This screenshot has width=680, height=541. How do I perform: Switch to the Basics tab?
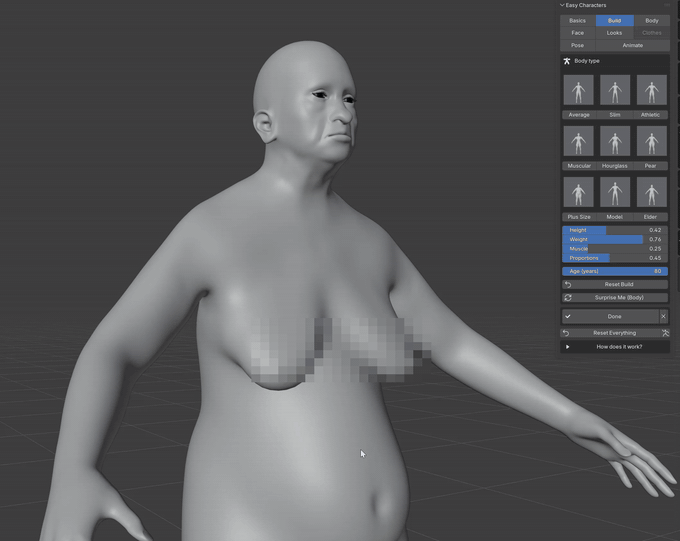coord(578,20)
